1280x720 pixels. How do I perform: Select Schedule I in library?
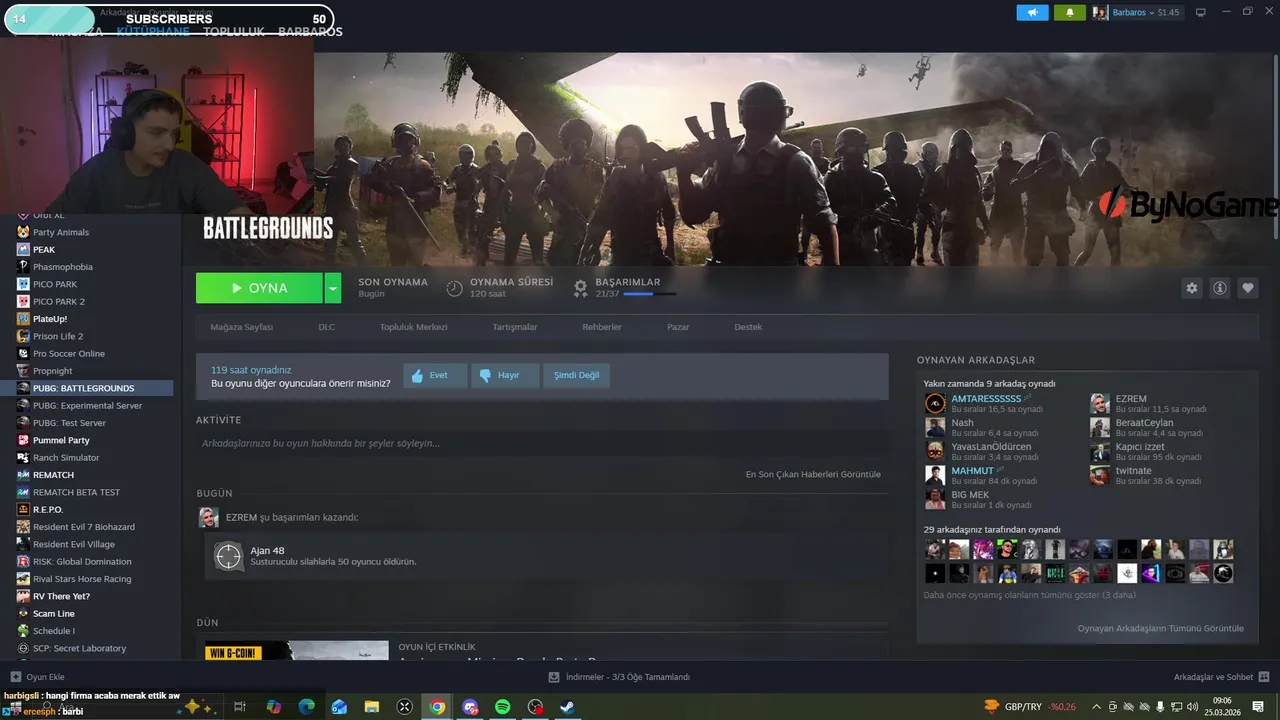click(54, 631)
